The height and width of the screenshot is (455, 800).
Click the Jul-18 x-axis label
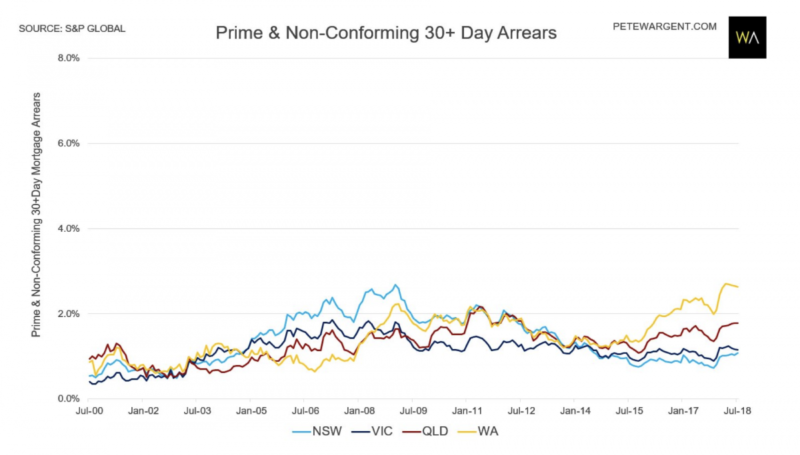(738, 411)
